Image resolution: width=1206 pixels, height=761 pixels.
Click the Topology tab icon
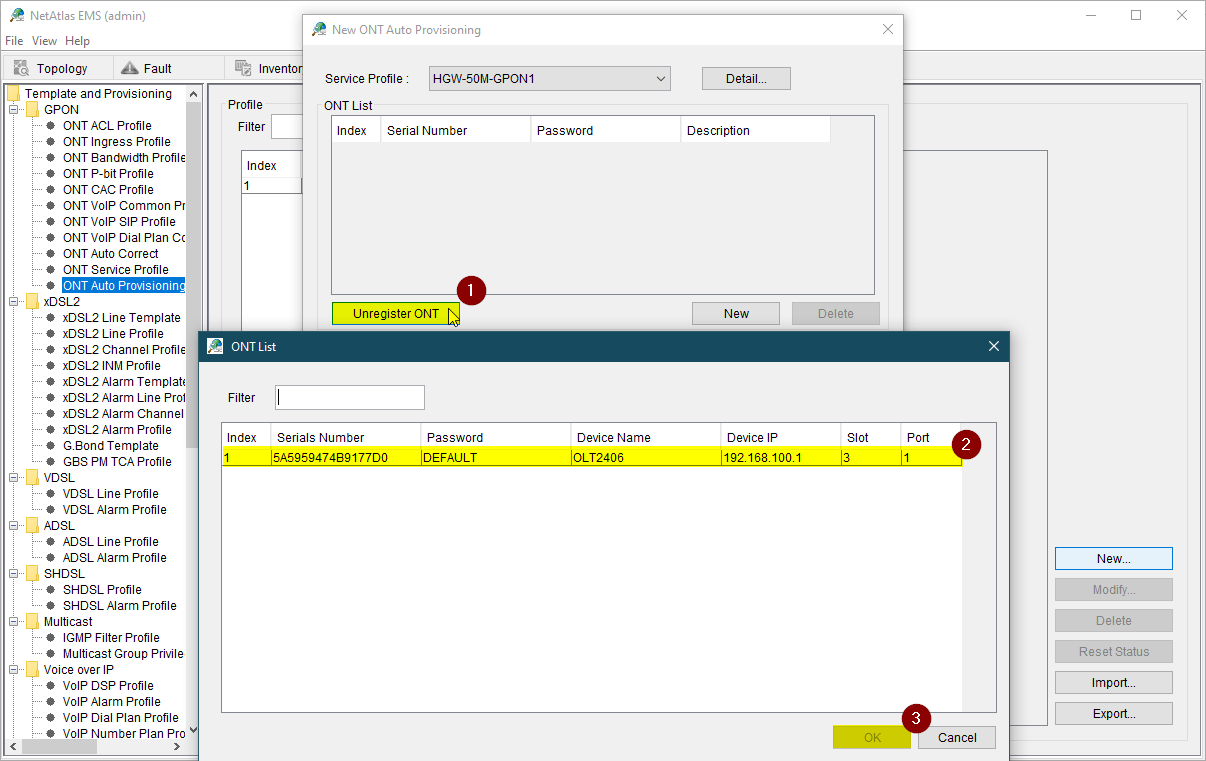click(x=21, y=68)
